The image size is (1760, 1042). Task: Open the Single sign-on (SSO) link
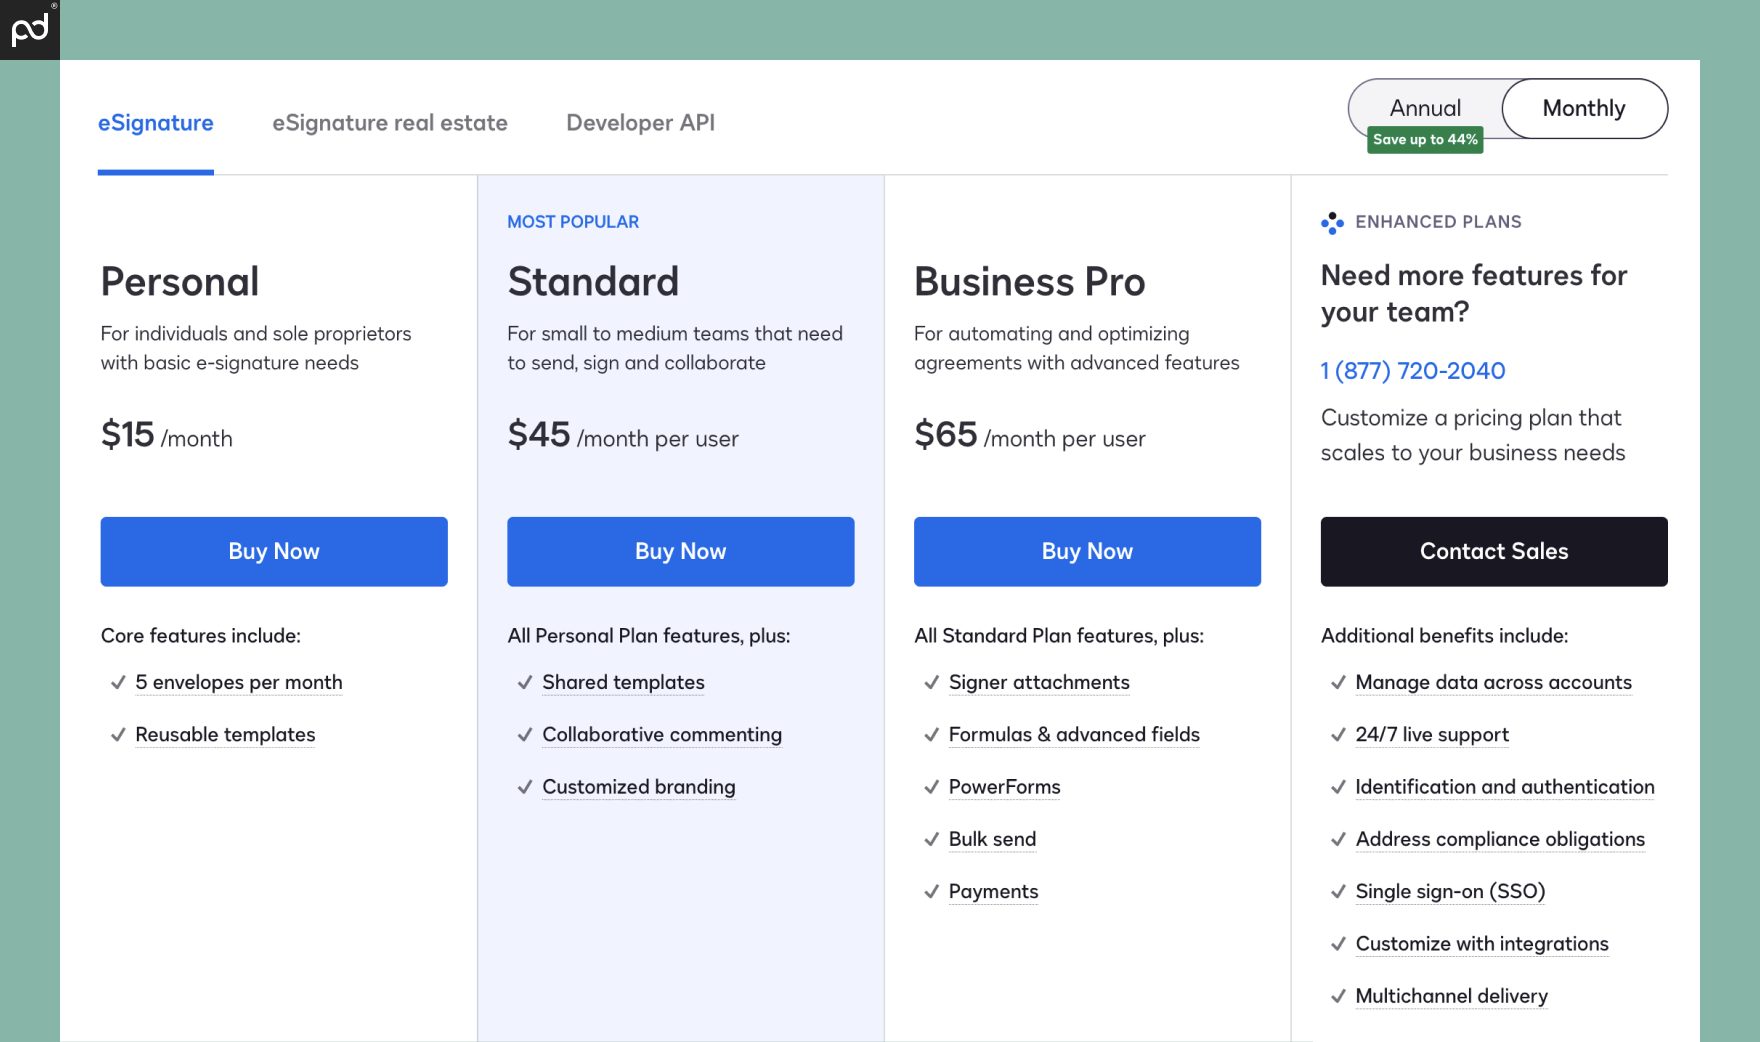1450,891
